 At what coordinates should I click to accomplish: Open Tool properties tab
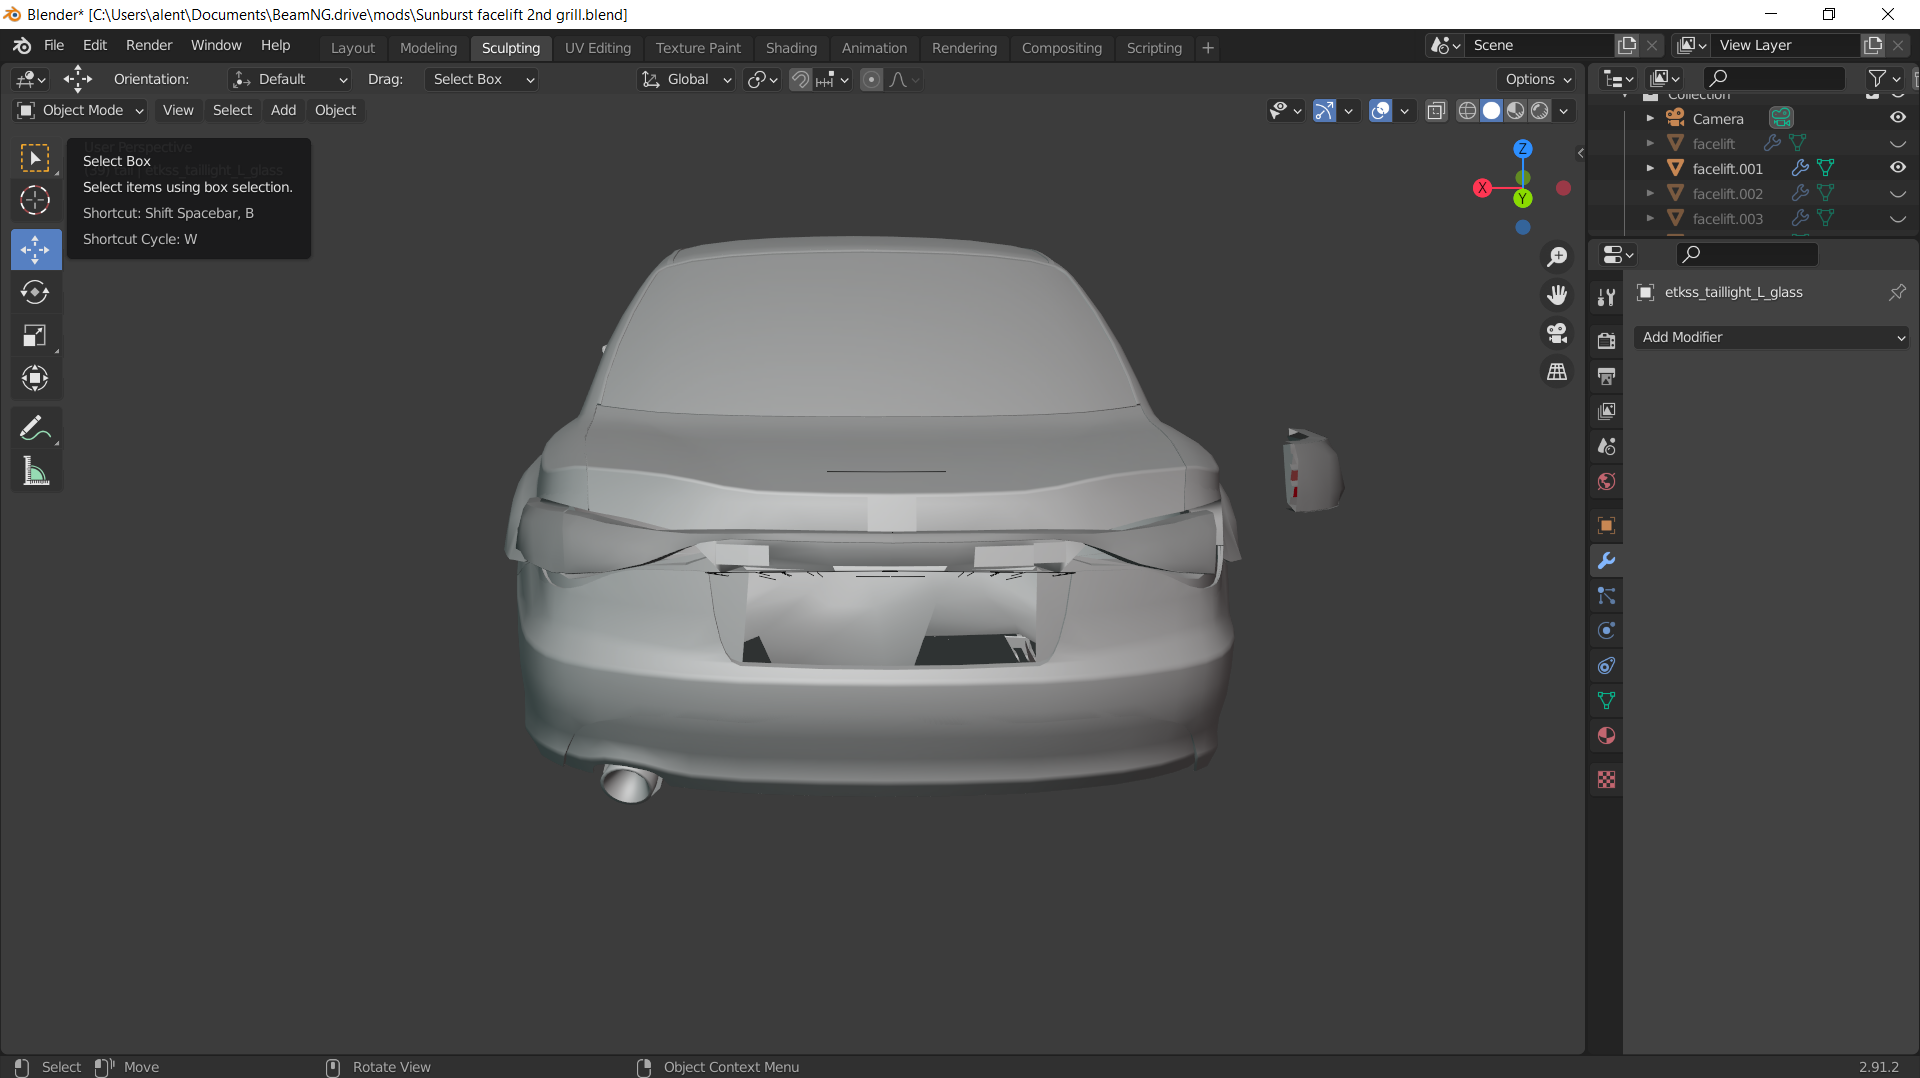click(x=1606, y=297)
